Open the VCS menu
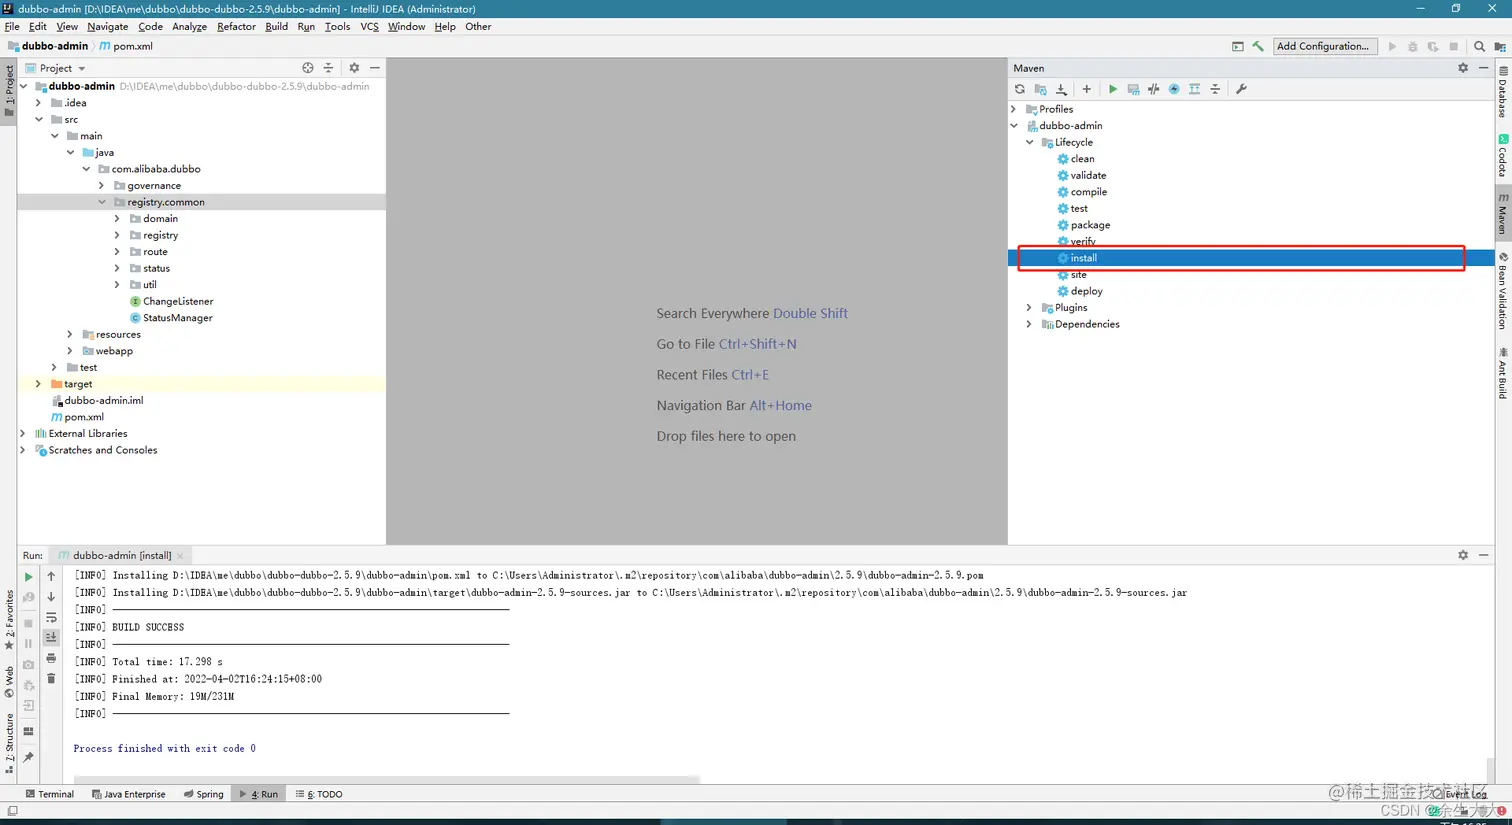The height and width of the screenshot is (825, 1512). (369, 27)
